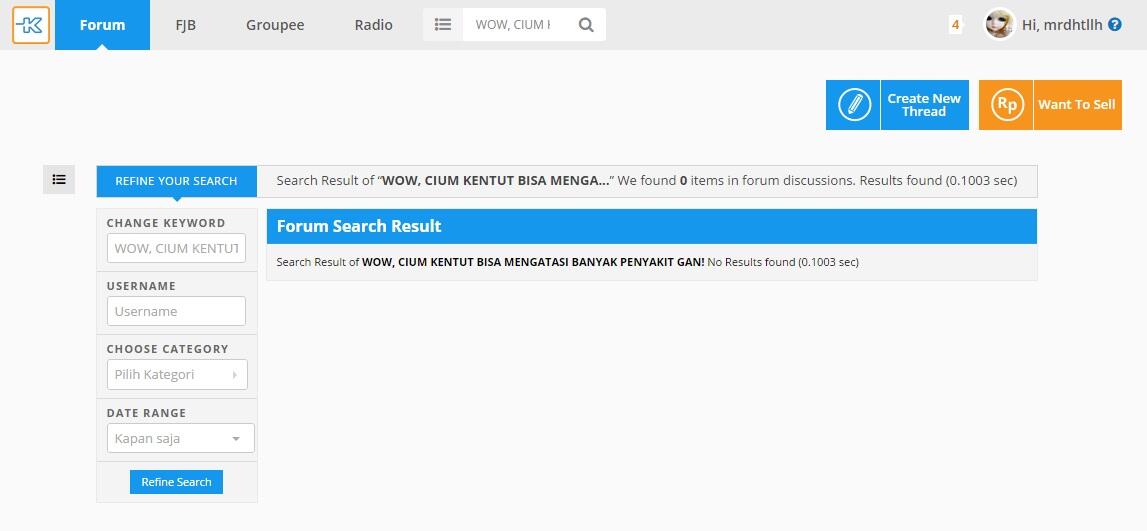Screen dimensions: 1147x531
Task: Click the 'No Results found (0.1003 sec)' text
Action: (783, 262)
